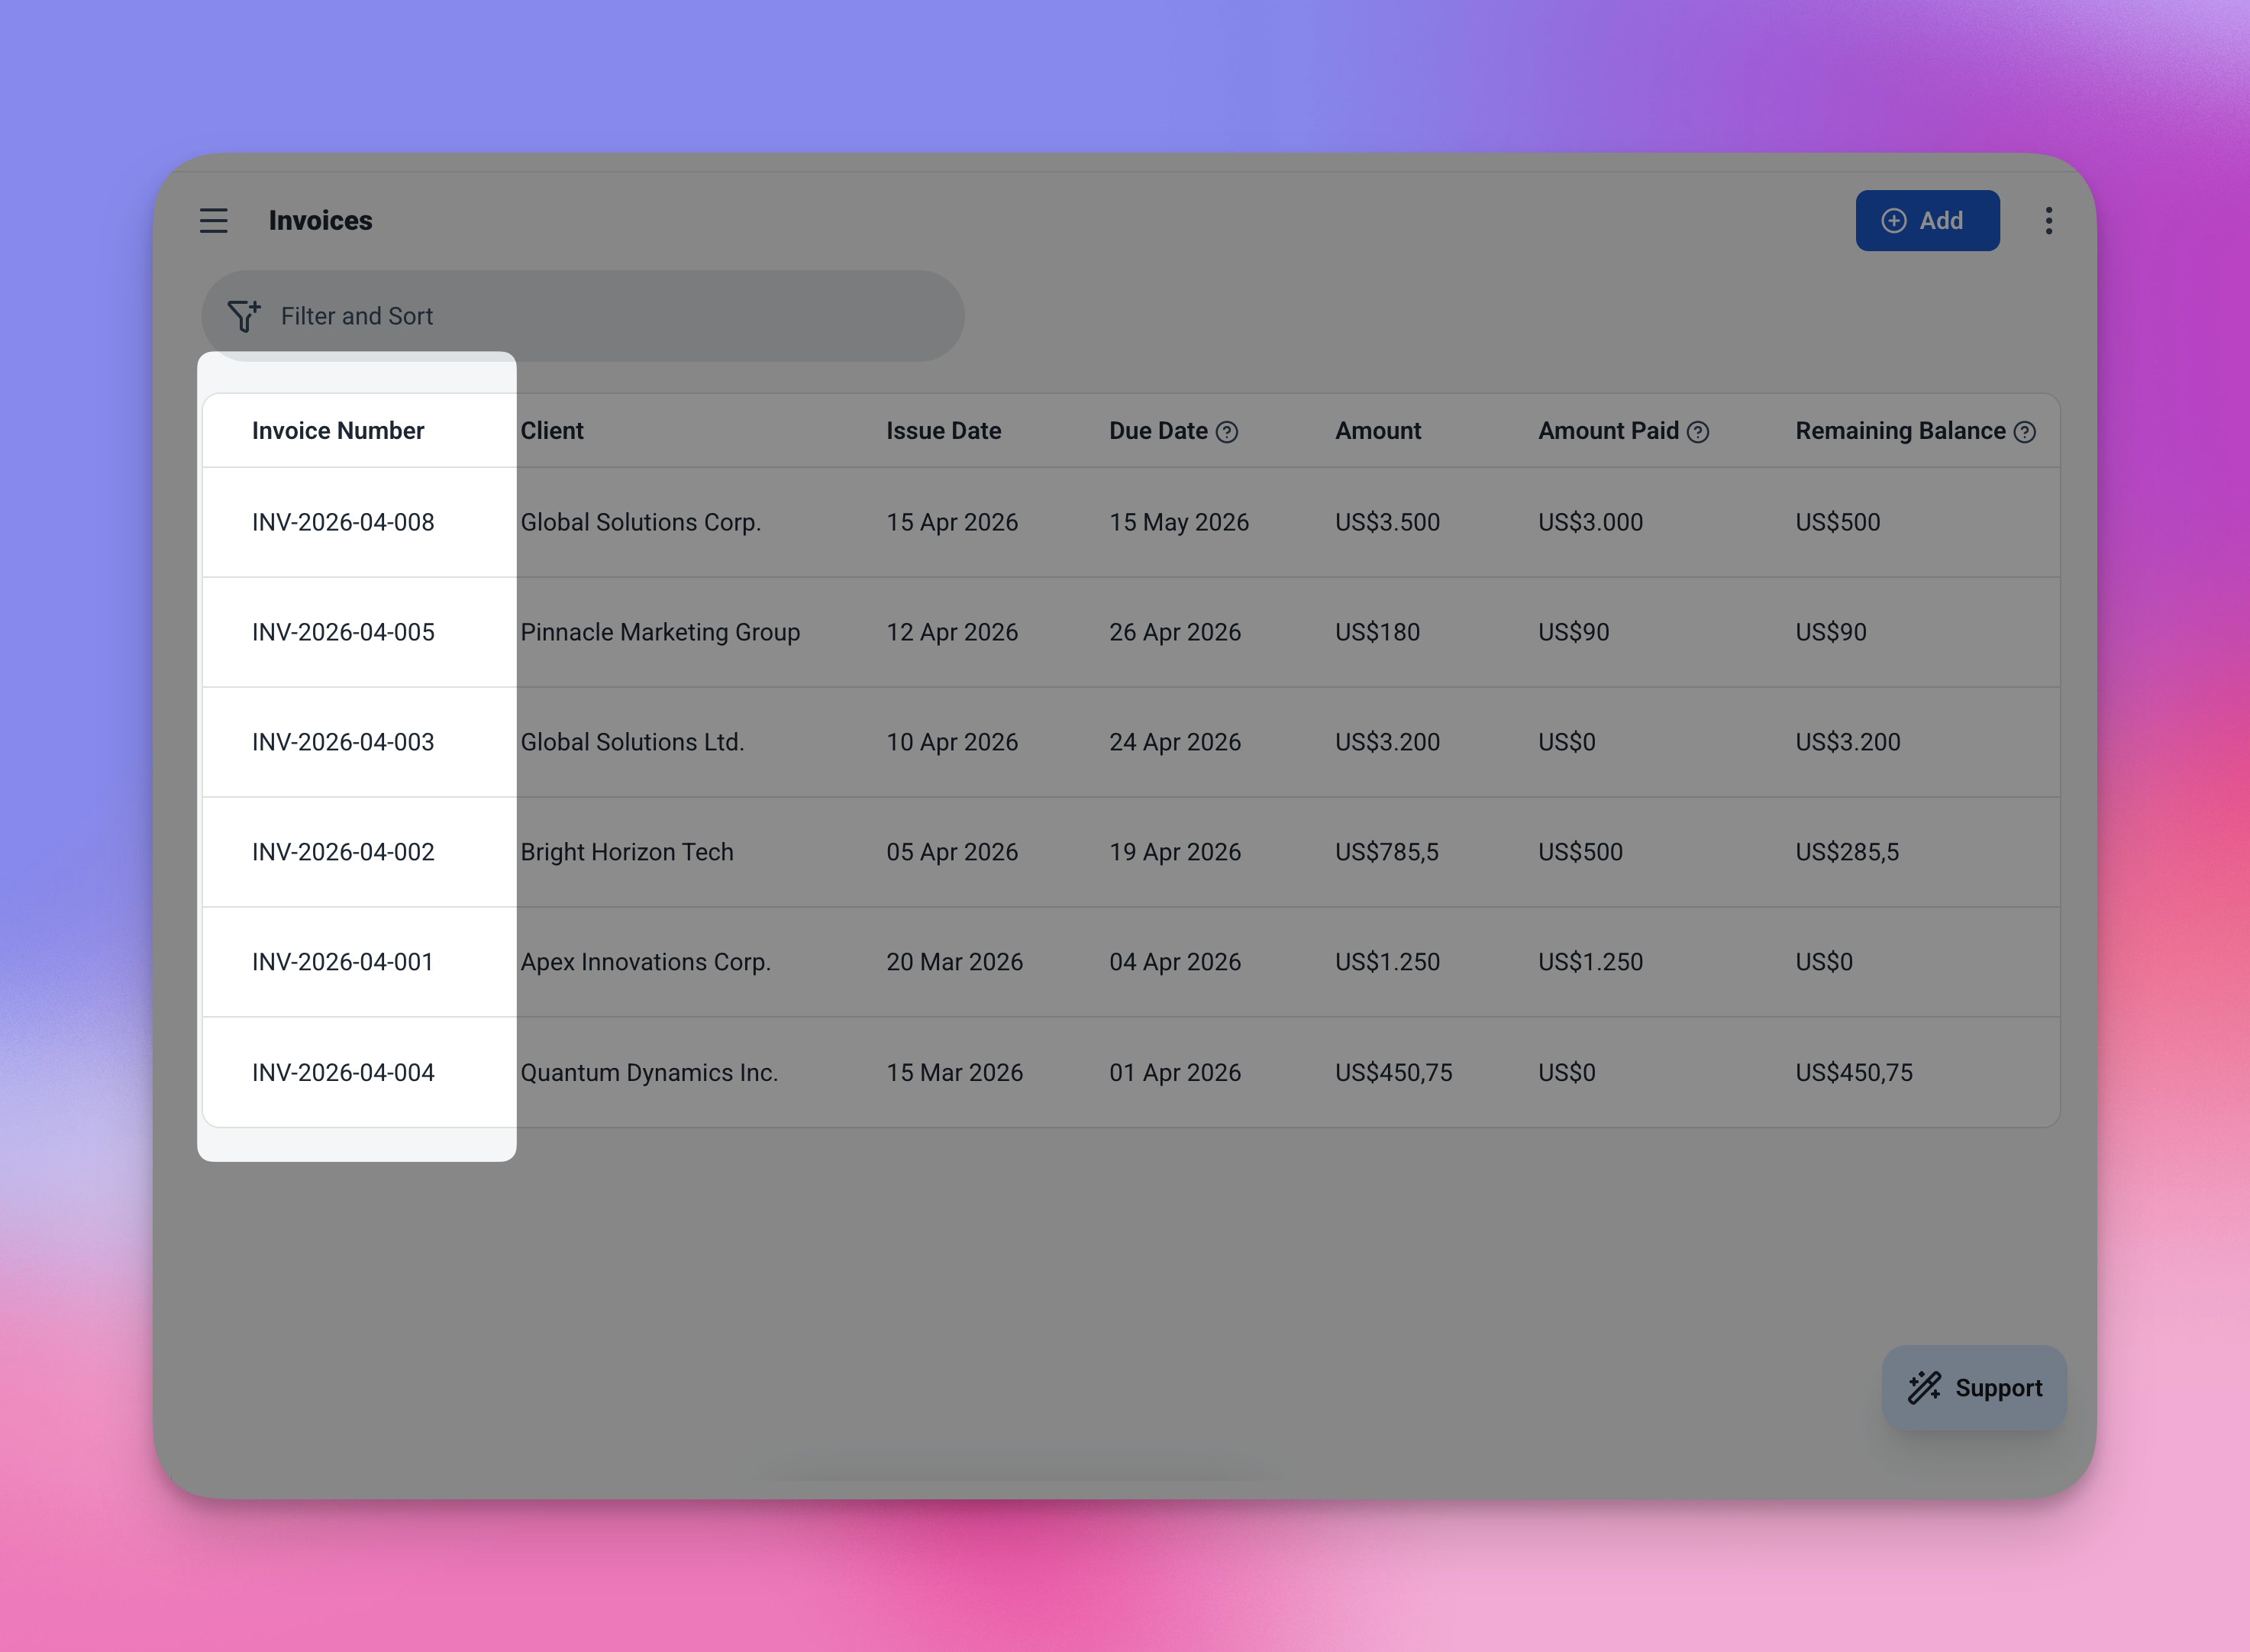The image size is (2250, 1652).
Task: Click the Invoice Number column header
Action: pyautogui.click(x=338, y=431)
